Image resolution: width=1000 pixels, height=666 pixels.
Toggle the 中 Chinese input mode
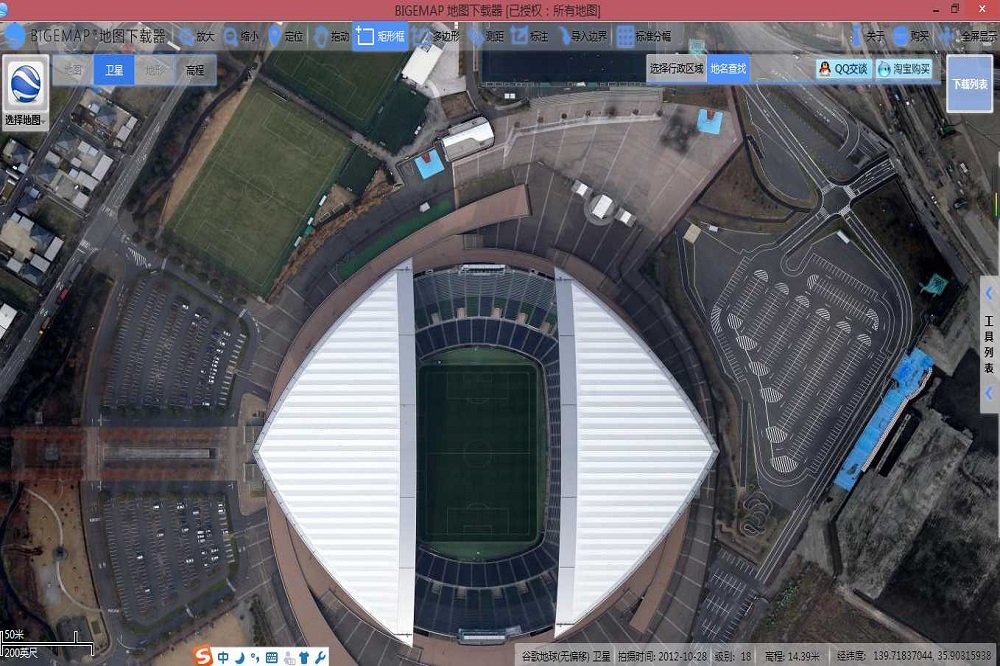[223, 657]
